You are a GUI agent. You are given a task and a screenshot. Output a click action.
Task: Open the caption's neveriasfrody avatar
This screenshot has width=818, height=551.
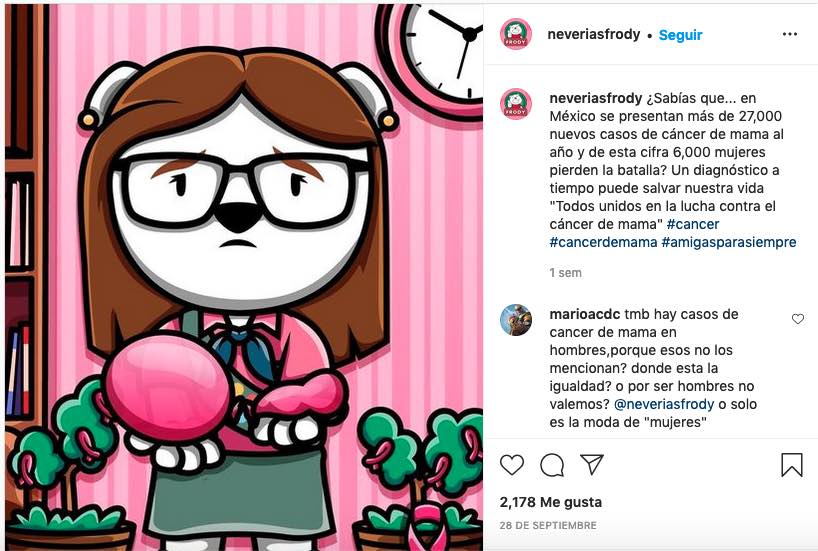point(516,104)
